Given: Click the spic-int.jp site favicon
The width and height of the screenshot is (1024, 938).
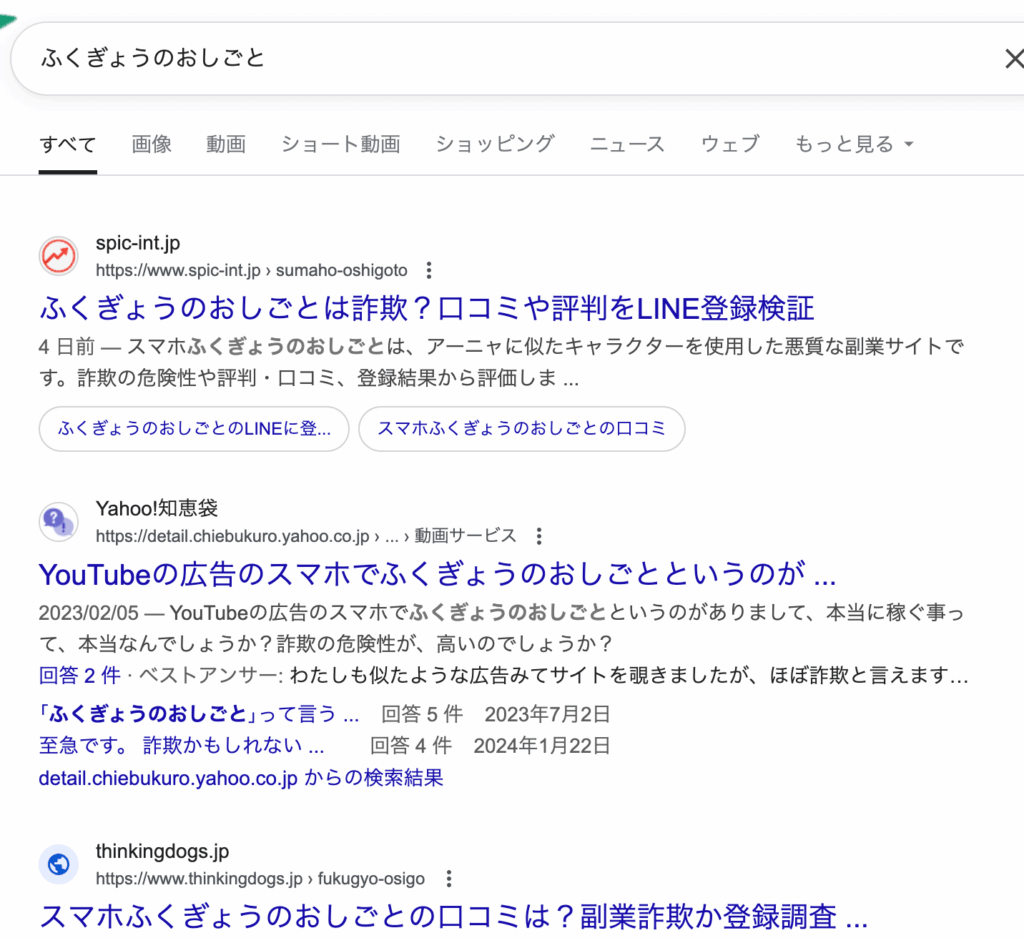Looking at the screenshot, I should 59,256.
